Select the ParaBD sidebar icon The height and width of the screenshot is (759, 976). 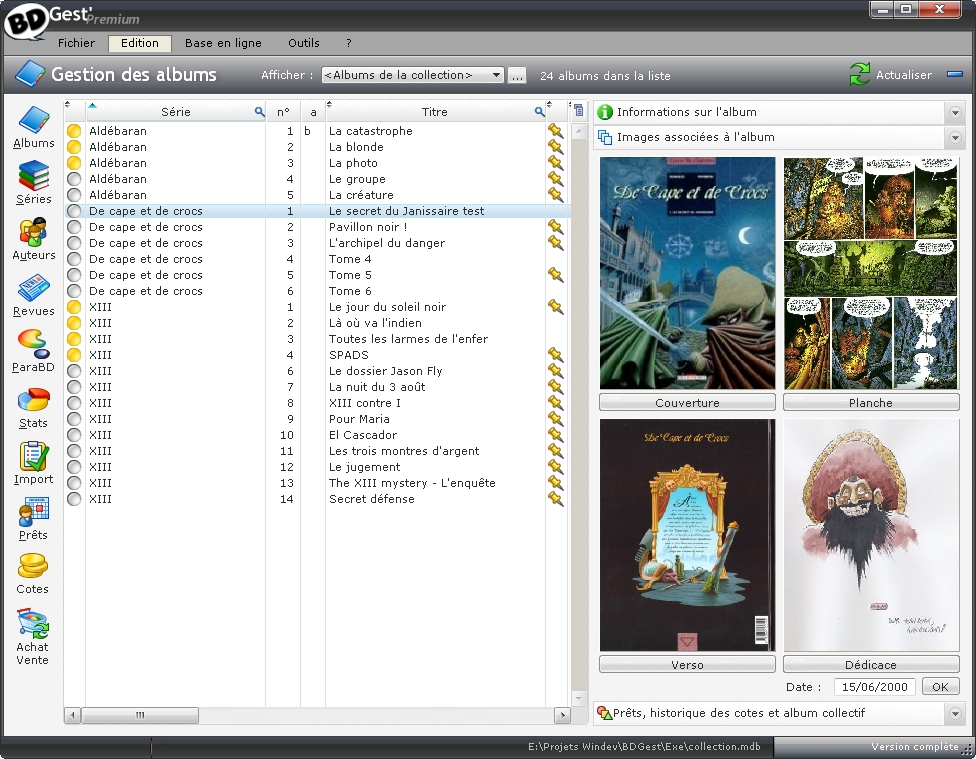[34, 344]
